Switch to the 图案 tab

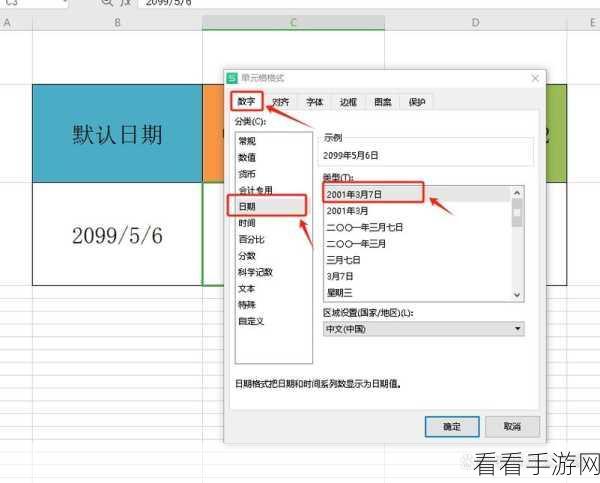383,102
